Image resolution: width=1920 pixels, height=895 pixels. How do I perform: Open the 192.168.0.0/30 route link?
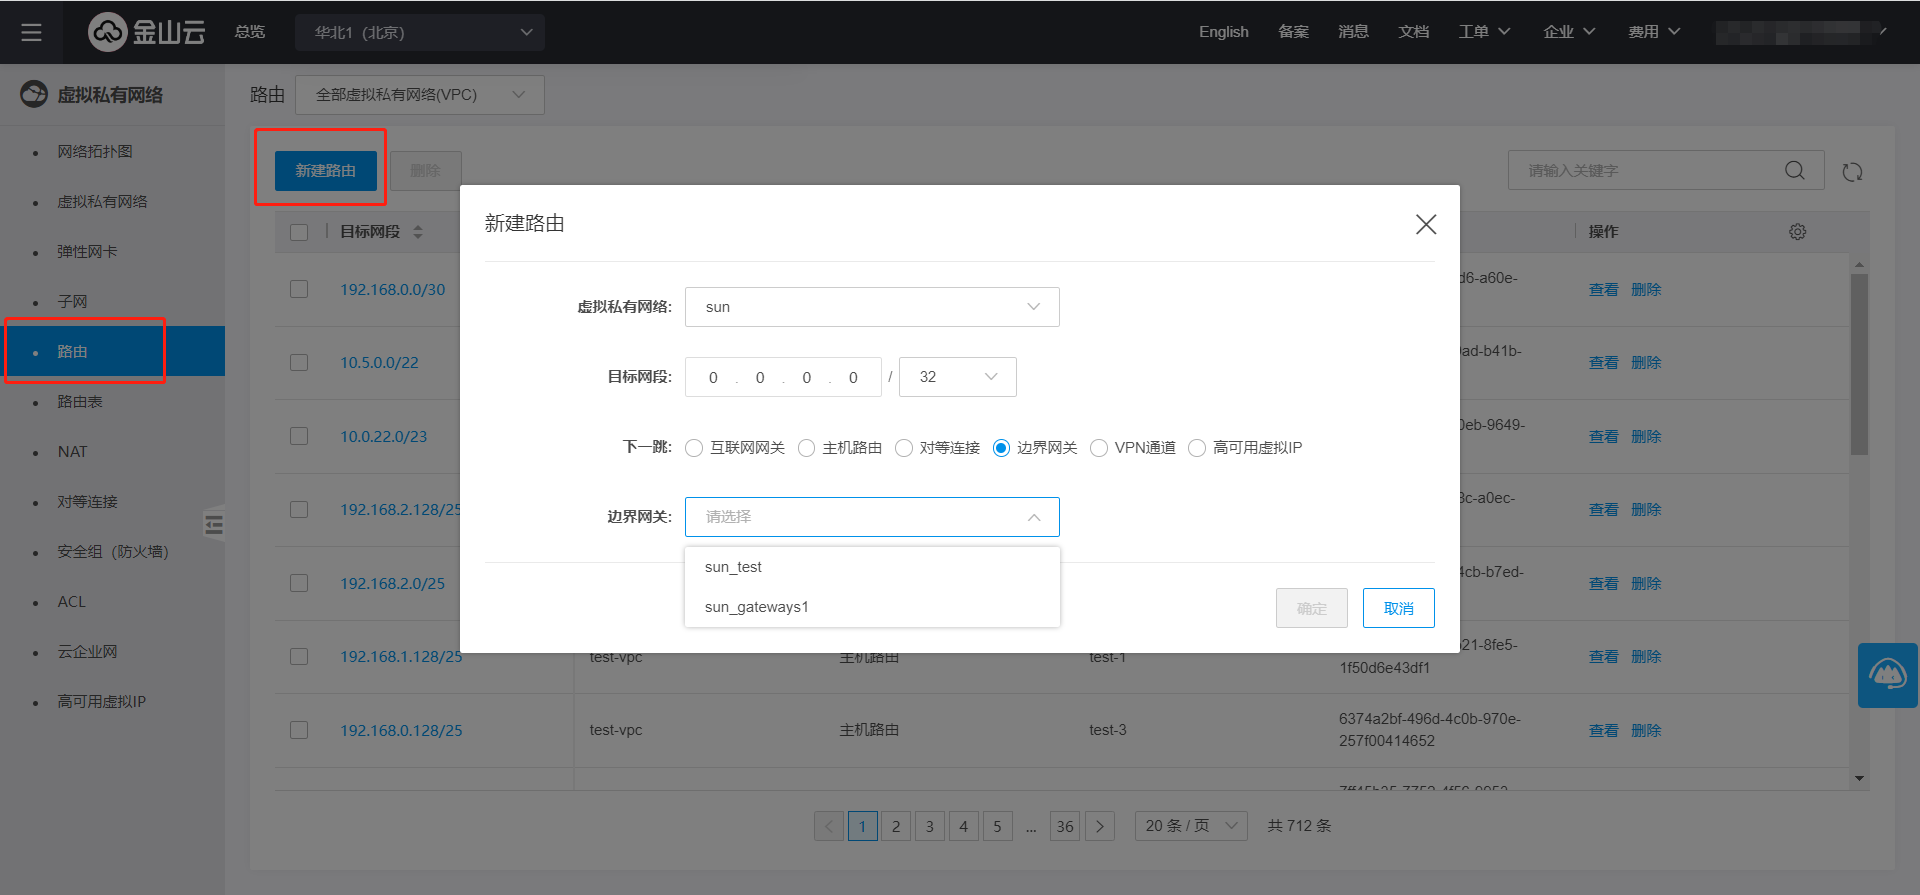(x=392, y=289)
